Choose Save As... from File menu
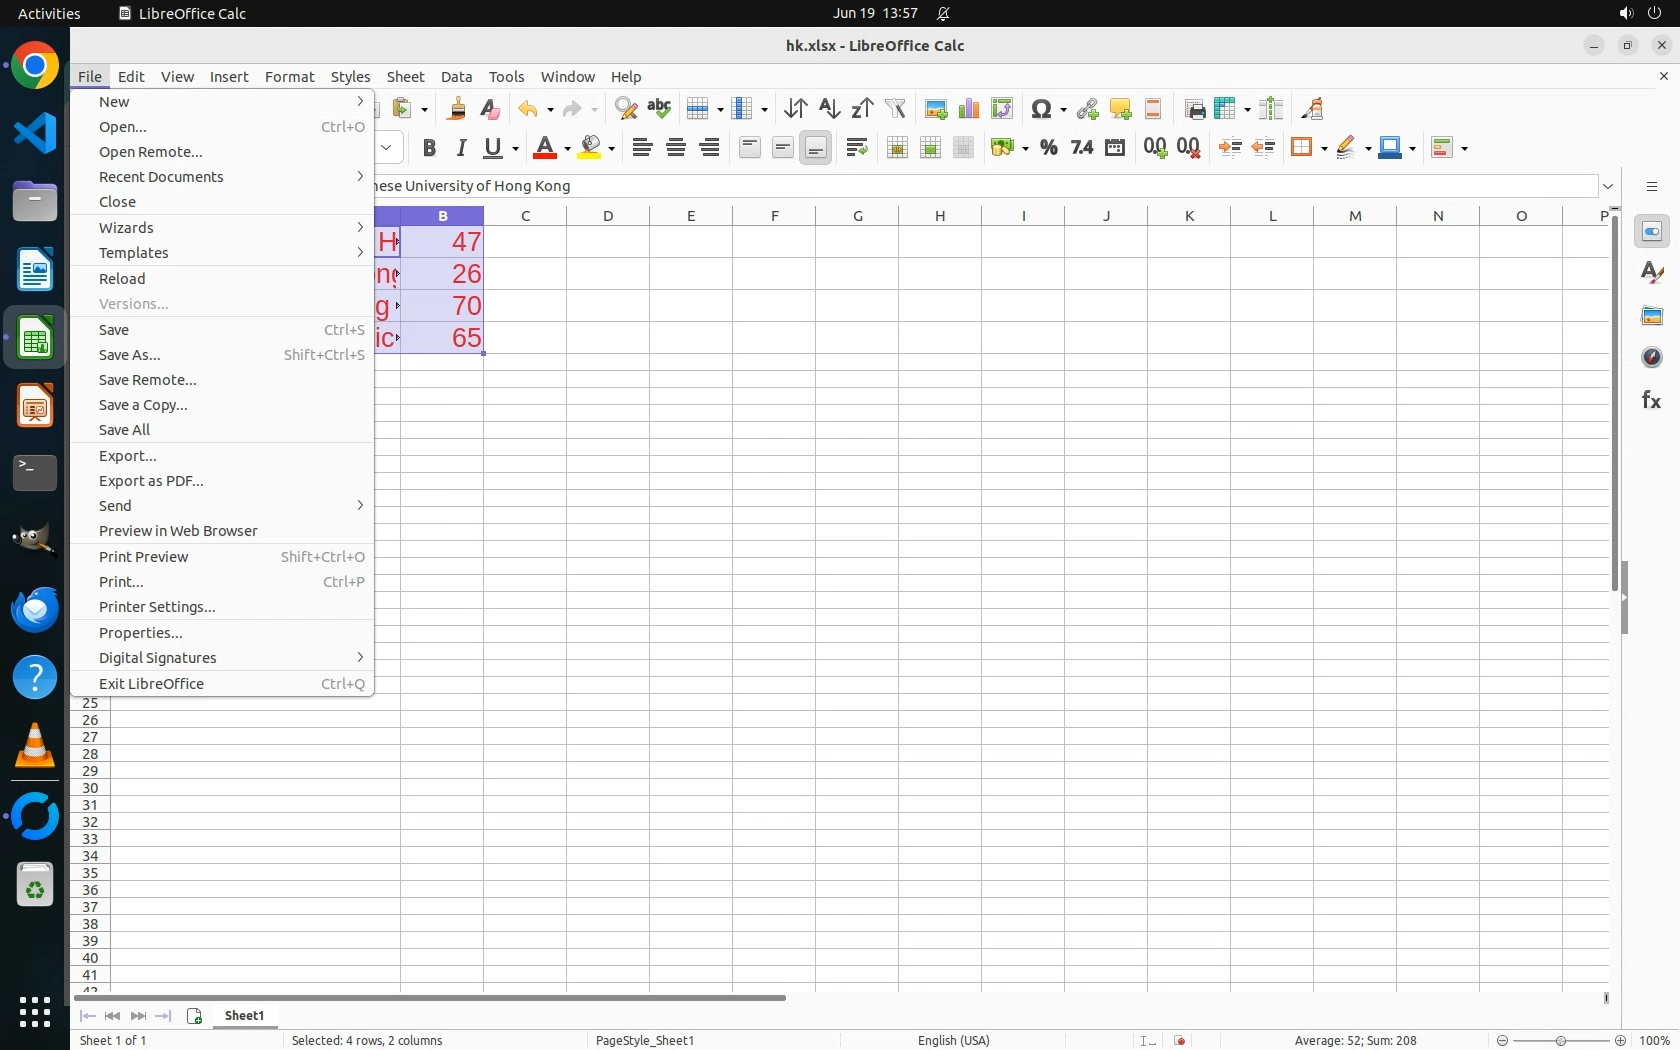Image resolution: width=1680 pixels, height=1050 pixels. (222, 355)
